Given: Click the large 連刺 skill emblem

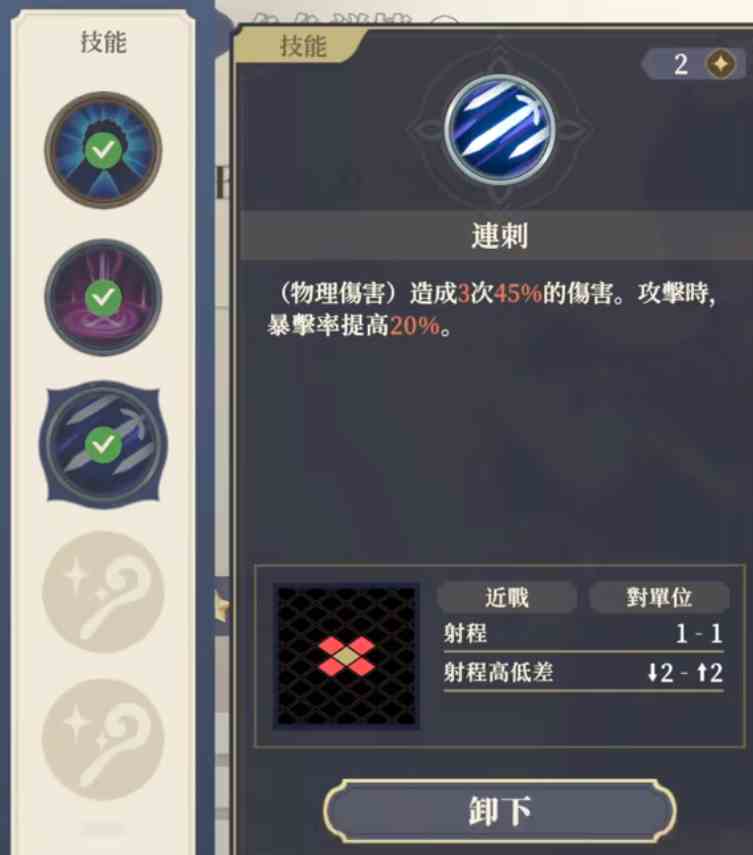Looking at the screenshot, I should click(x=500, y=130).
